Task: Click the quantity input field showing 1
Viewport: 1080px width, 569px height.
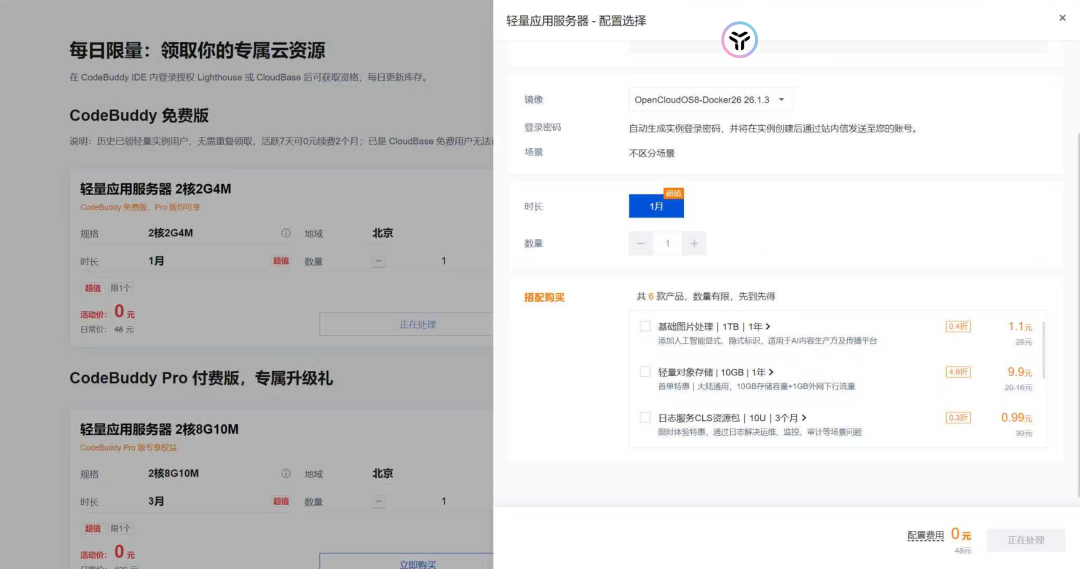Action: click(667, 243)
